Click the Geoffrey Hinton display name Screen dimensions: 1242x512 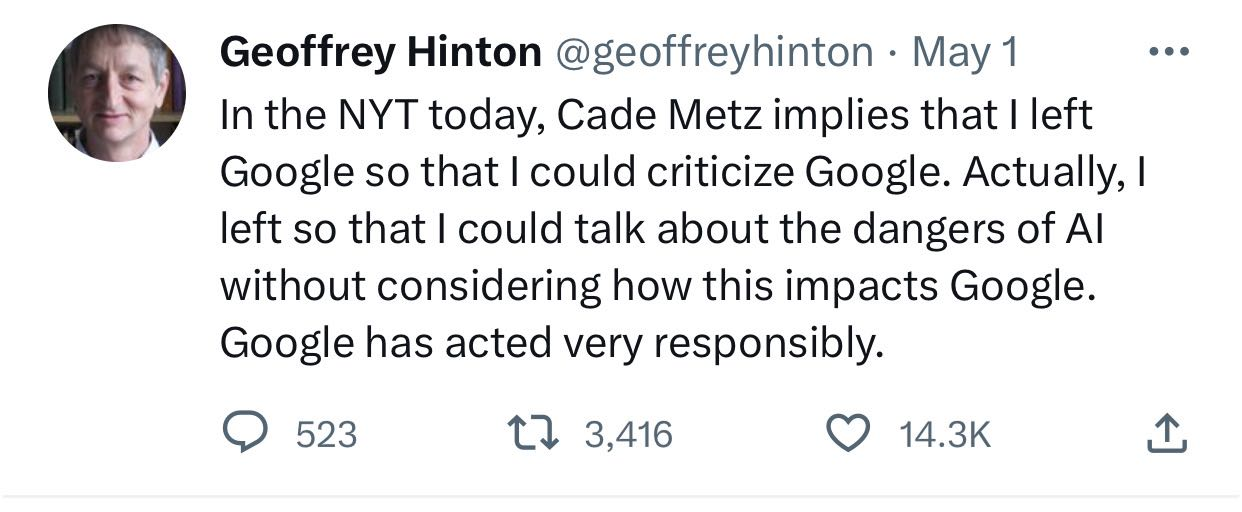pos(380,52)
